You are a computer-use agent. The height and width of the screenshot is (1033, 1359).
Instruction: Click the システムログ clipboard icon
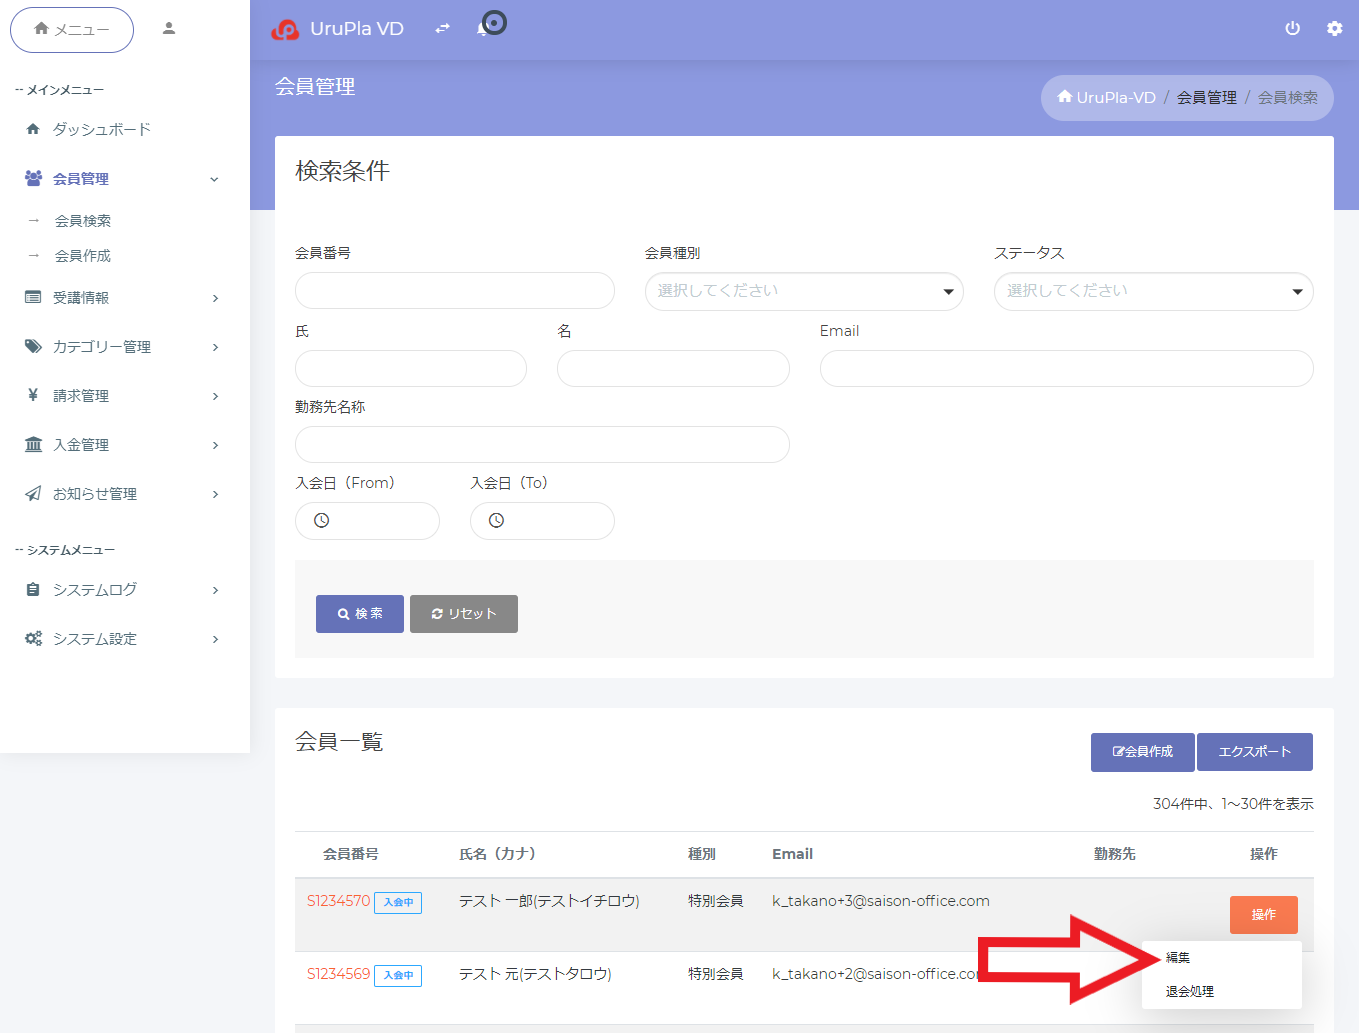pos(33,589)
